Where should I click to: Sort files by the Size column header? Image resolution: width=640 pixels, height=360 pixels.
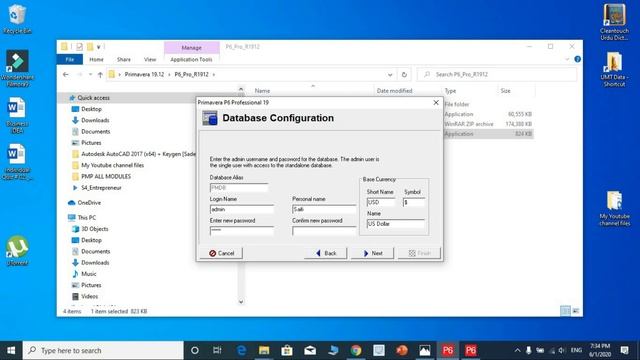click(505, 91)
